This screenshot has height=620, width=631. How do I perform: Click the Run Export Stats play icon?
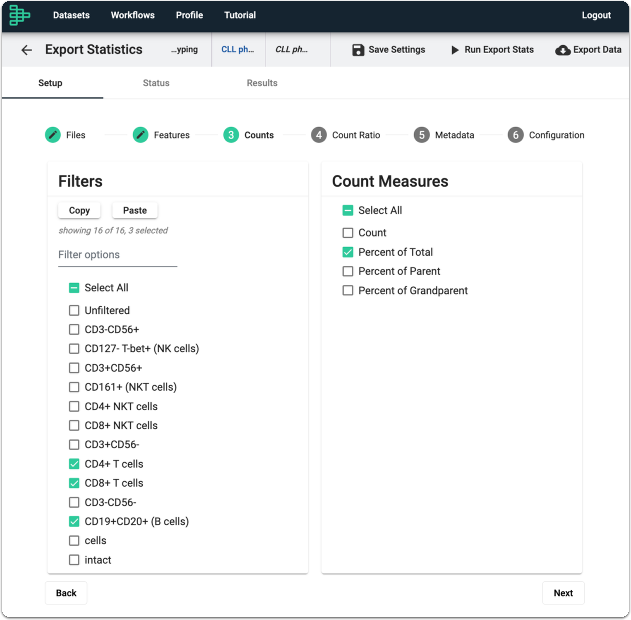tap(455, 50)
